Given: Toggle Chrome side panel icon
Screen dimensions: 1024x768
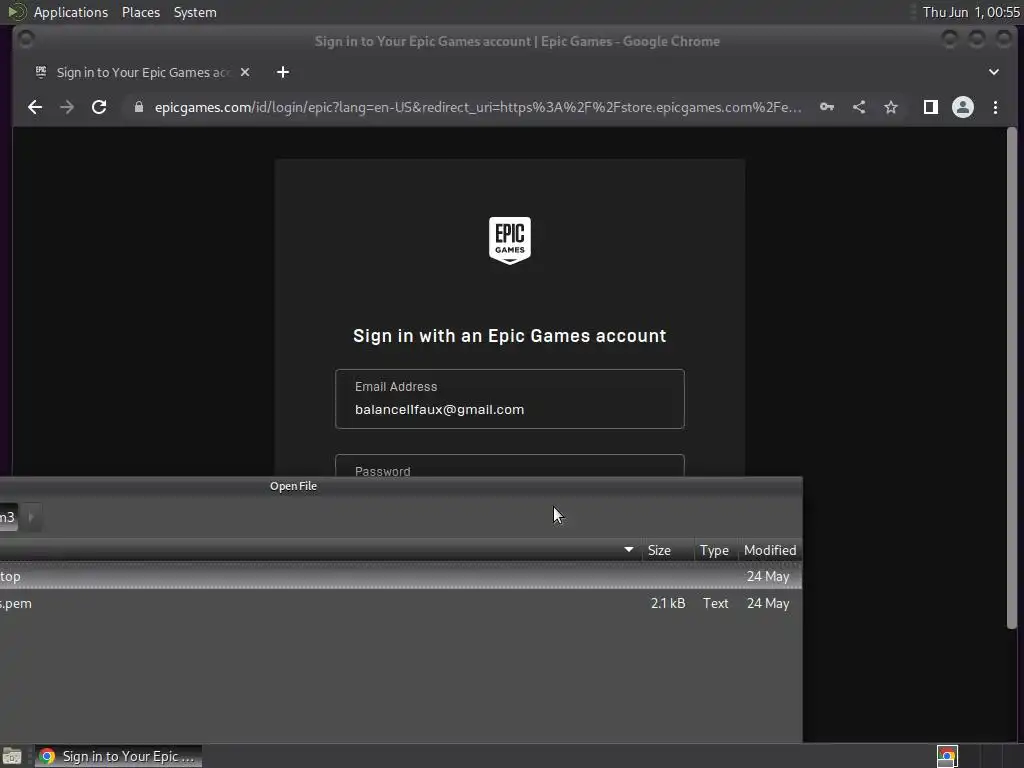Looking at the screenshot, I should tap(931, 107).
